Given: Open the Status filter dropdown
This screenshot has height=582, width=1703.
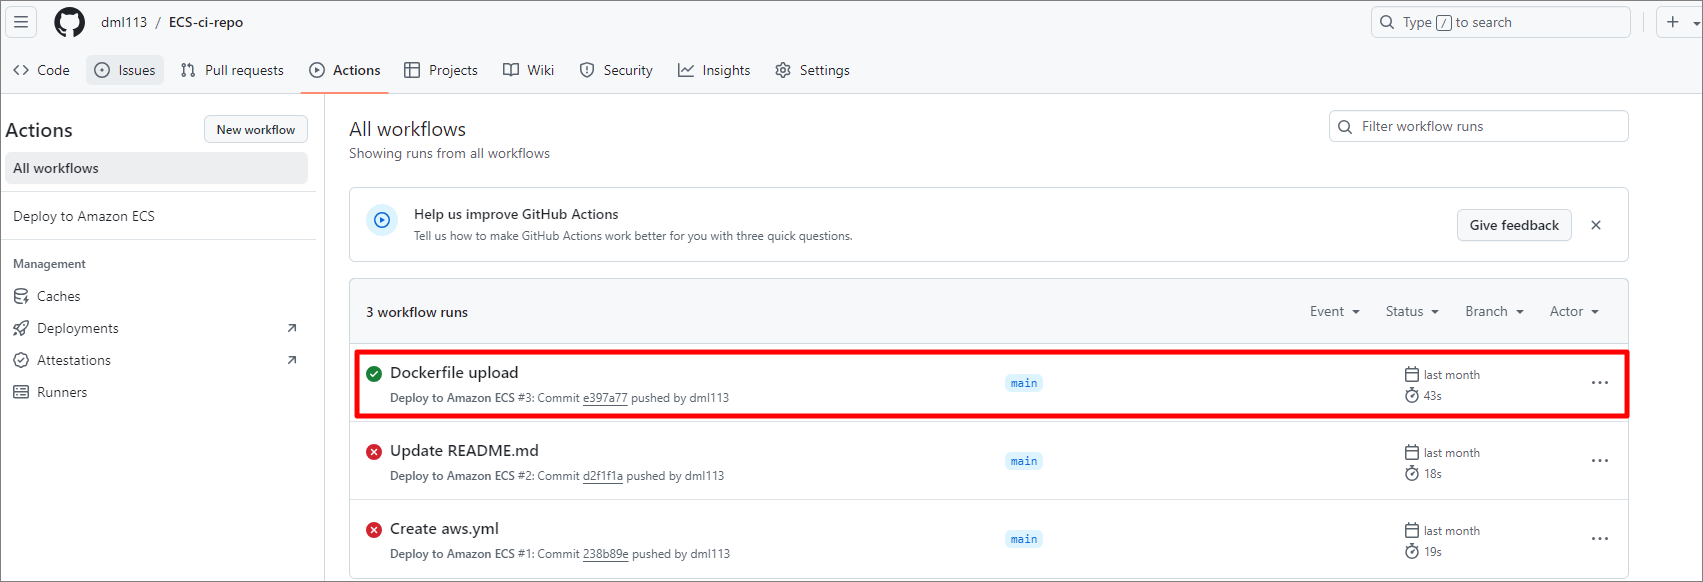Looking at the screenshot, I should coord(1412,312).
